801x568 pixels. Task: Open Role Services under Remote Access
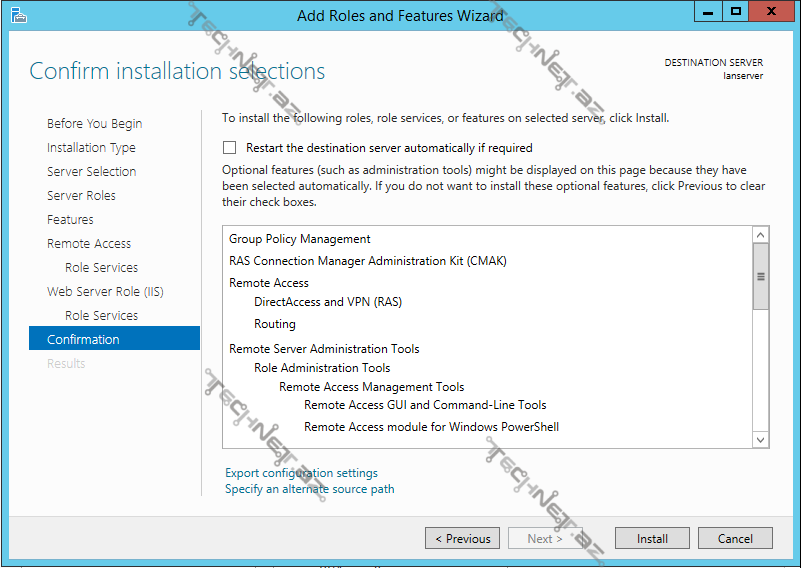(x=101, y=268)
